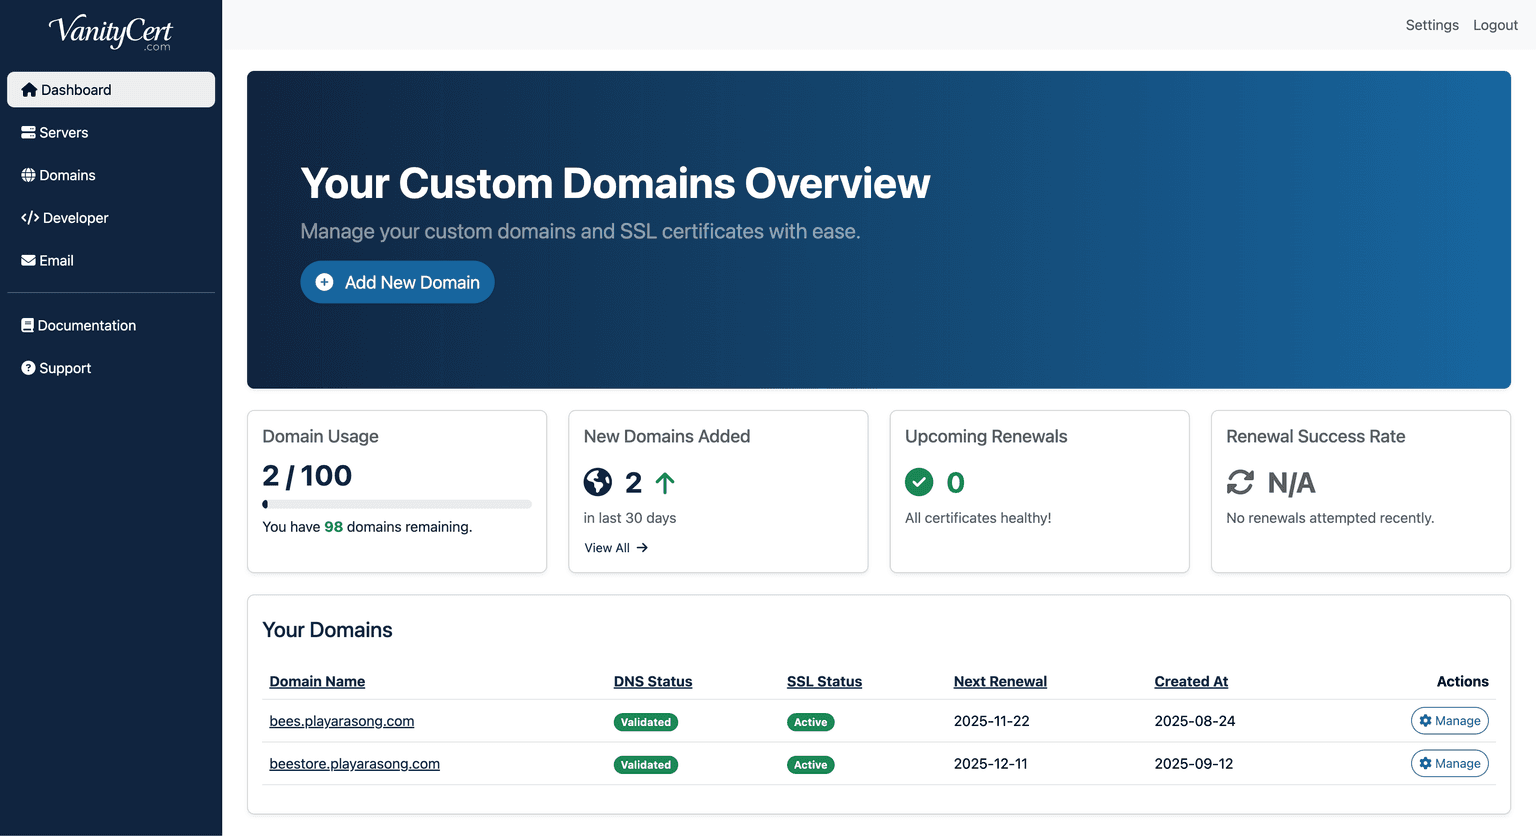Click the Domain Usage progress bar

tap(396, 504)
